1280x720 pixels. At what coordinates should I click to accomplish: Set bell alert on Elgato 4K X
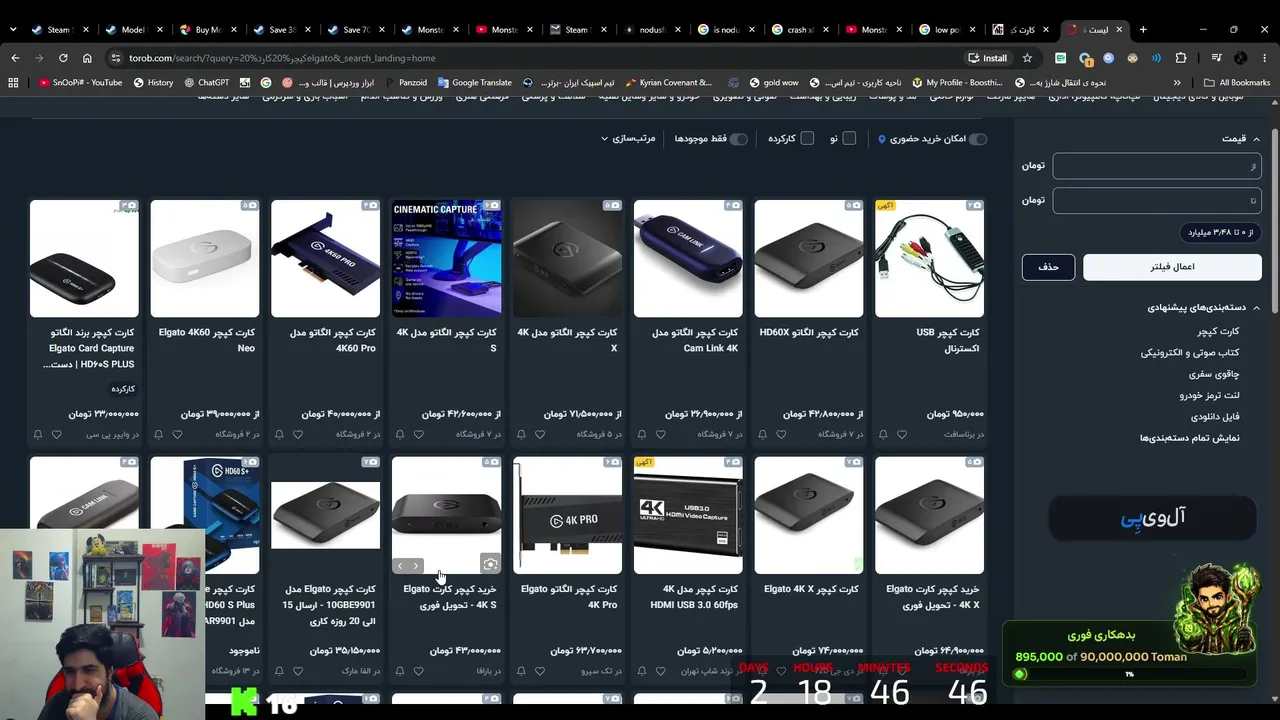[x=521, y=434]
